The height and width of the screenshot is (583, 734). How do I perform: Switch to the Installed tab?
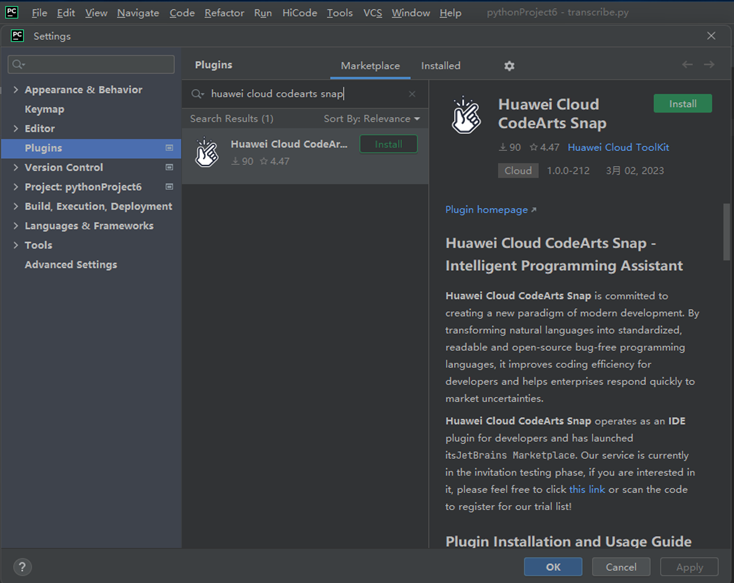(x=440, y=66)
